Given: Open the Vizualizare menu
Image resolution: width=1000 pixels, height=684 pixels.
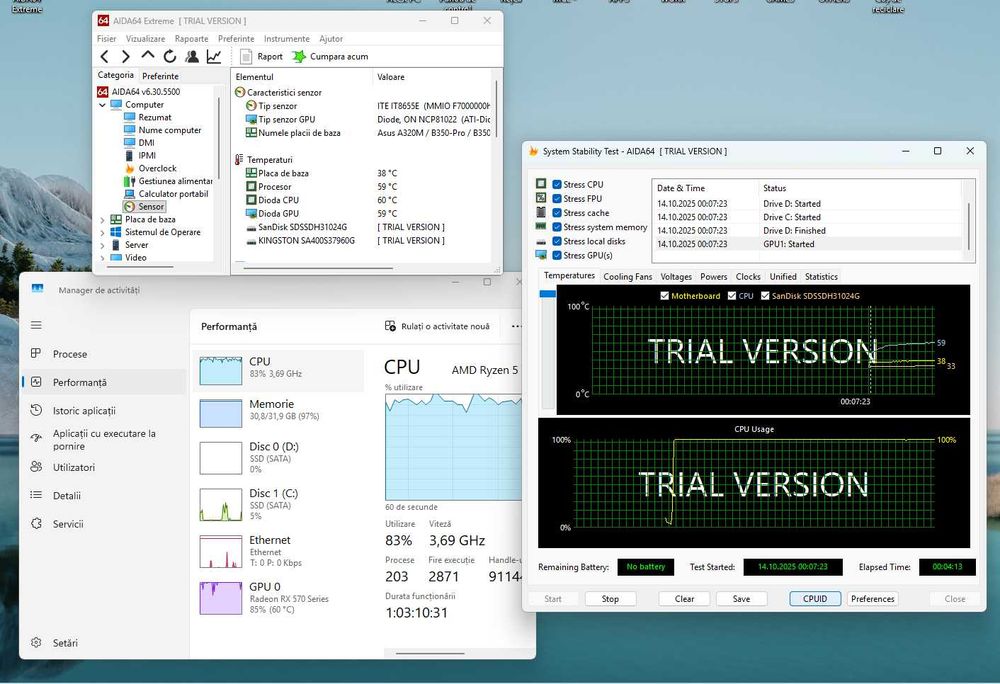Looking at the screenshot, I should pyautogui.click(x=145, y=39).
